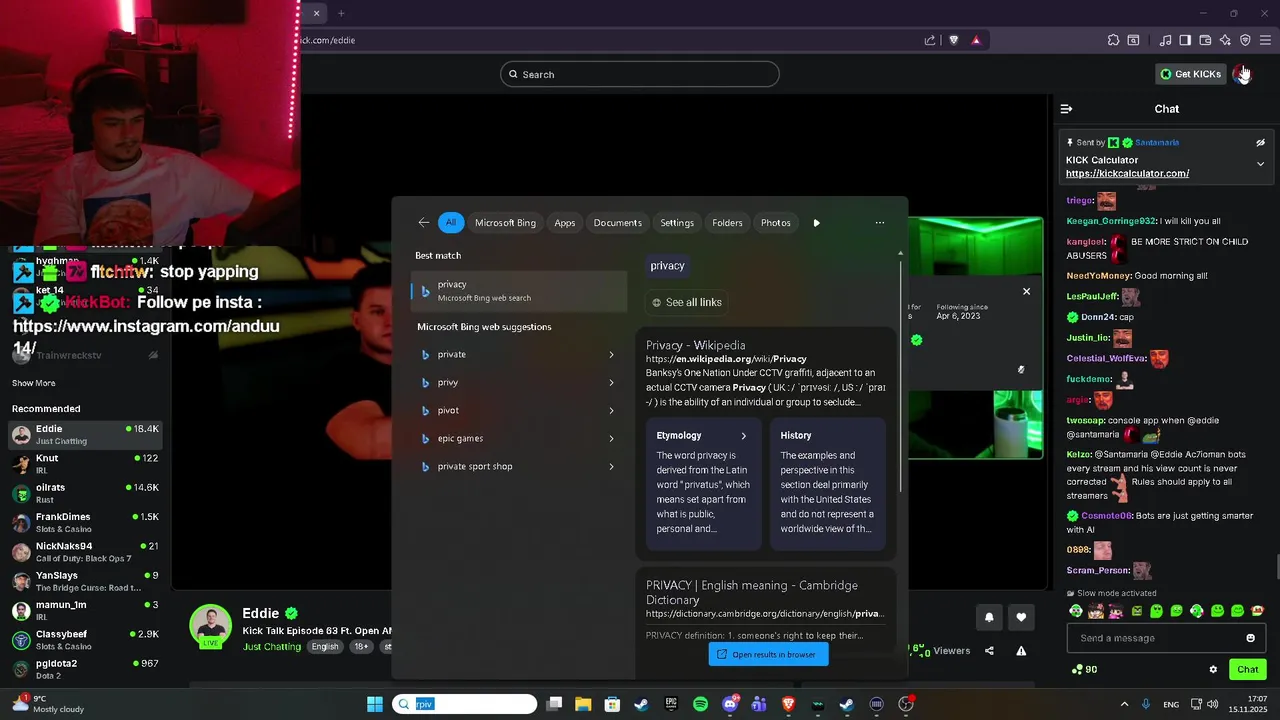Image resolution: width=1280 pixels, height=720 pixels.
Task: Open Spotify from taskbar
Action: [x=700, y=704]
